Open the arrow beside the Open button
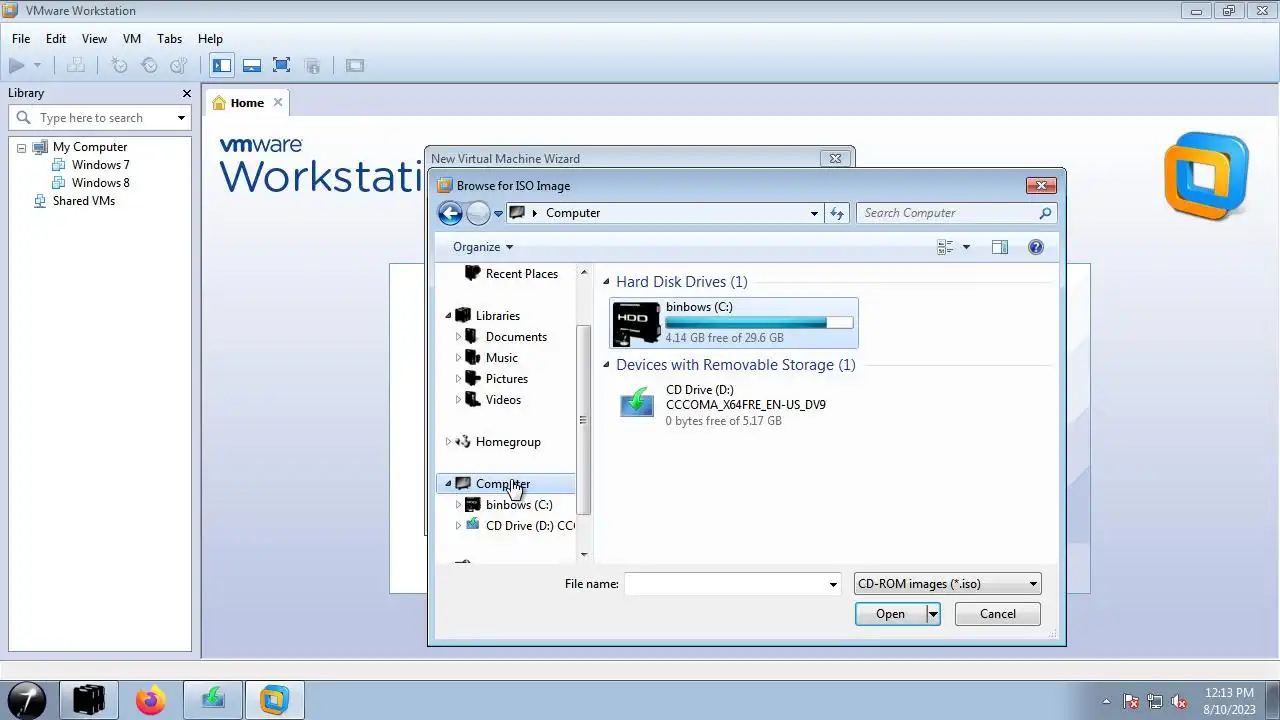The image size is (1280, 720). 933,614
